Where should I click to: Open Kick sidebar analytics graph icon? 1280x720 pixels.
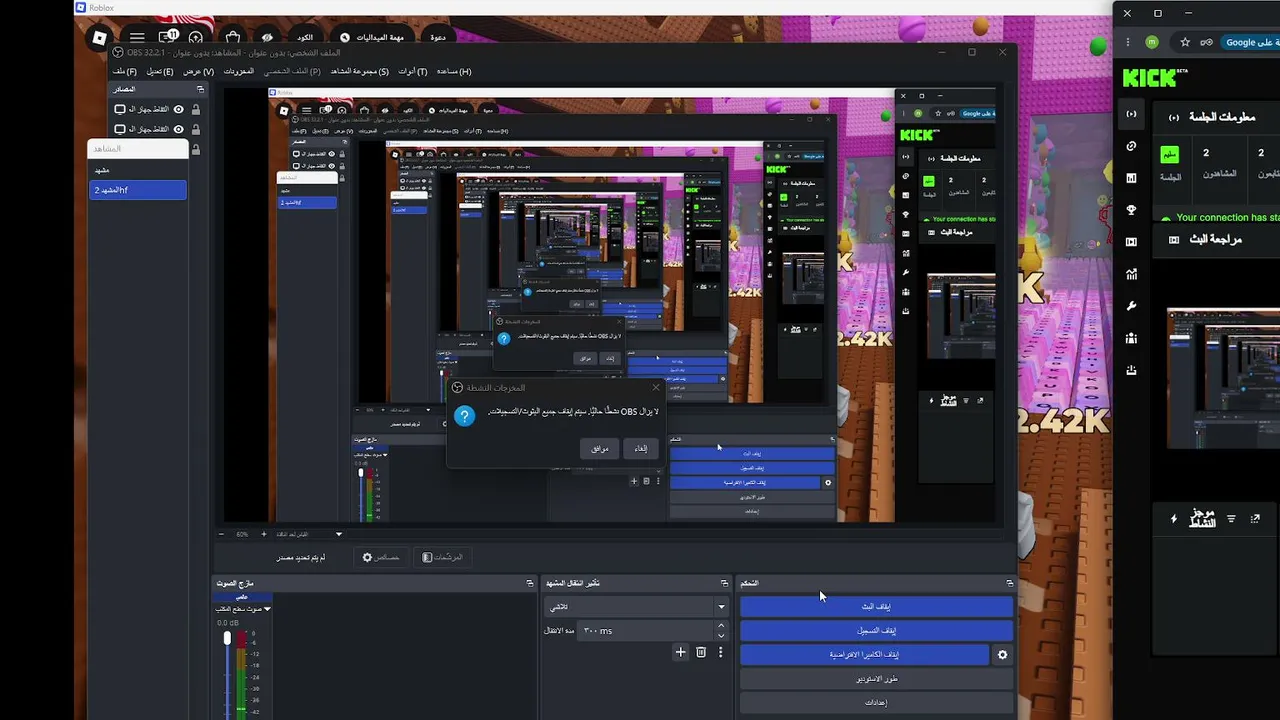click(x=1131, y=274)
